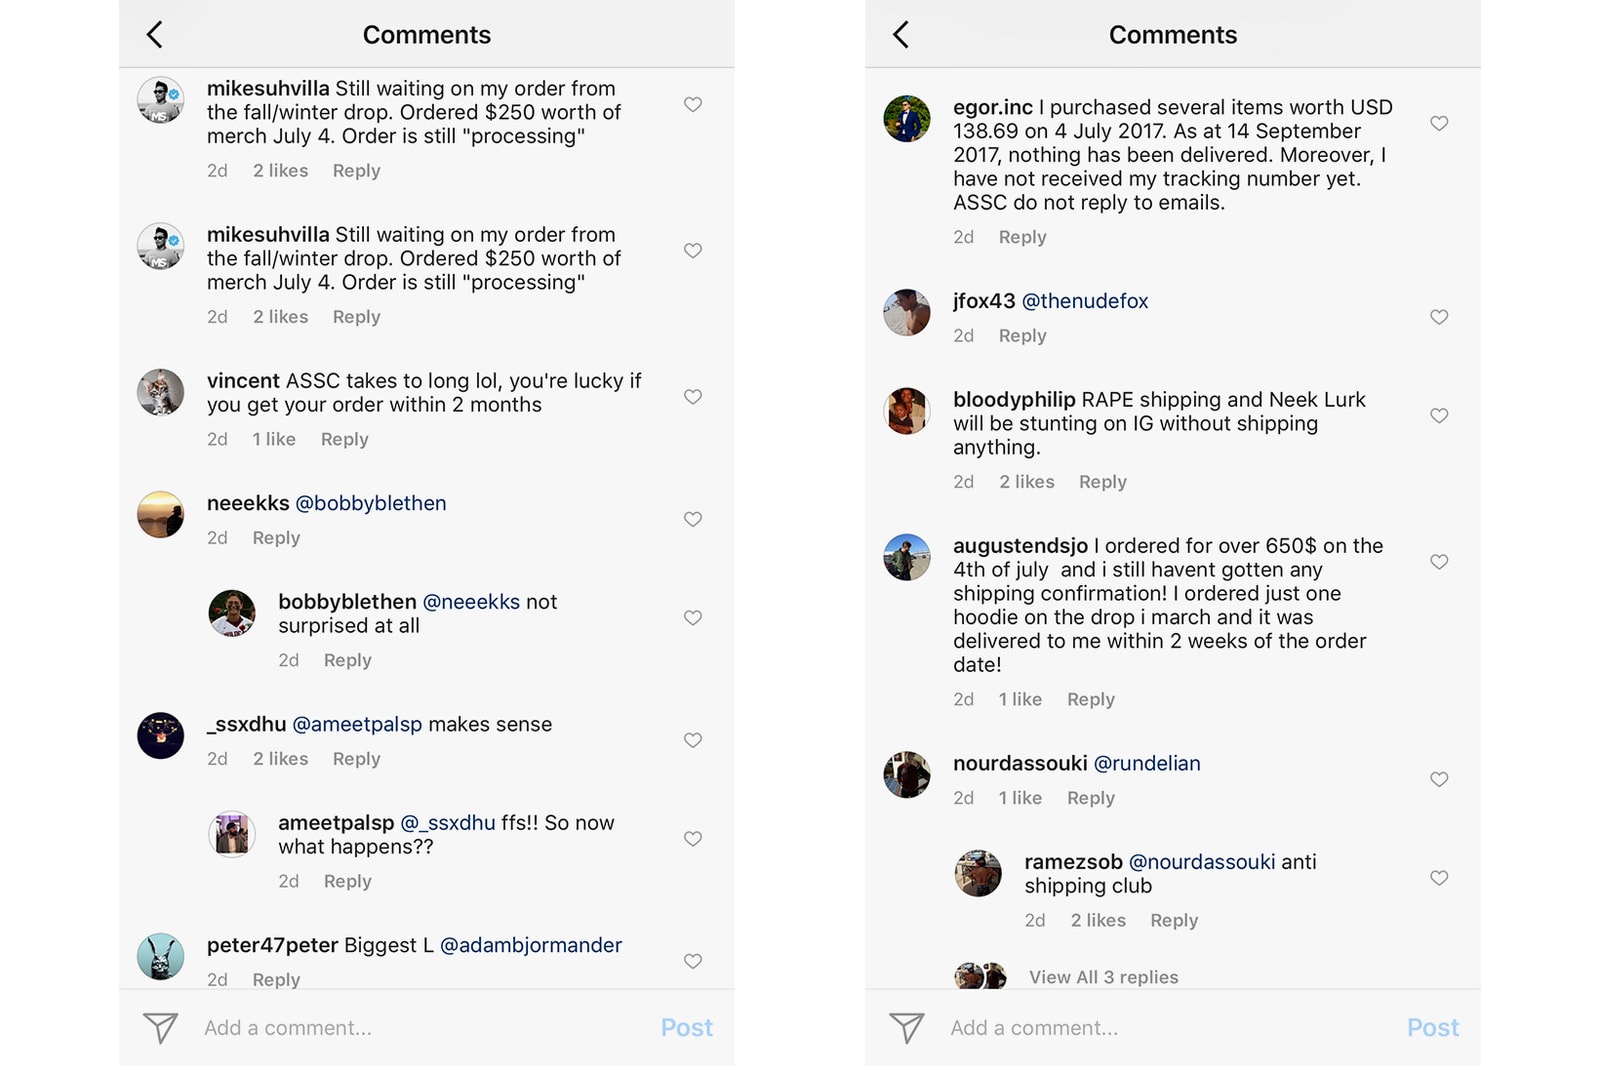This screenshot has height=1066, width=1600.
Task: Tap direct message icon in left panel
Action: [x=160, y=1027]
